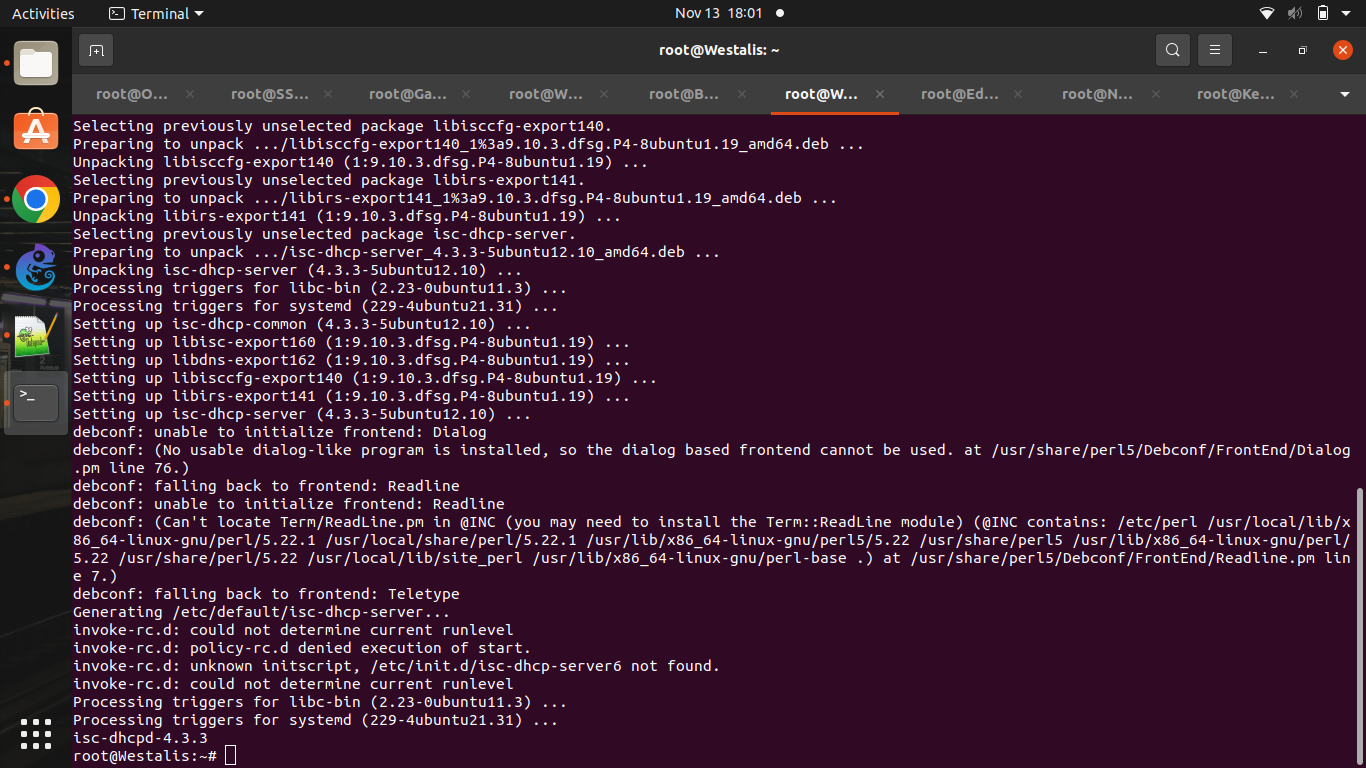Open the clock showing Nov 13 18:01

(719, 13)
